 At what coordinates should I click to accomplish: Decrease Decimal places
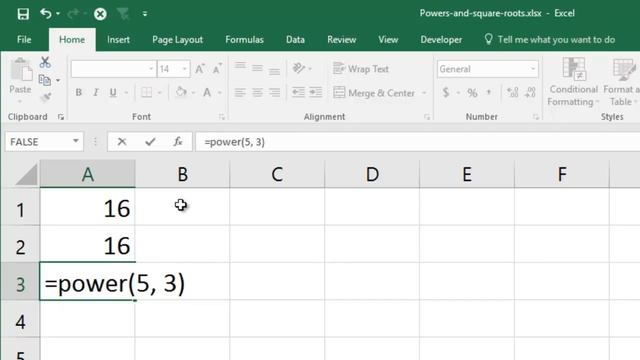tap(530, 93)
